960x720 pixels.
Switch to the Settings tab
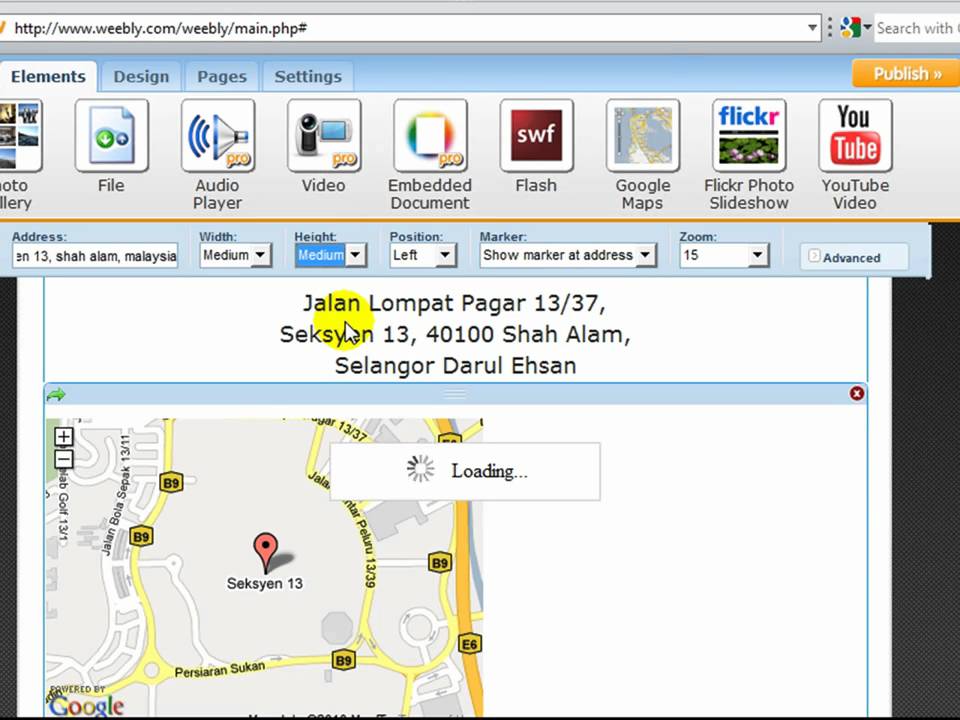tap(308, 77)
